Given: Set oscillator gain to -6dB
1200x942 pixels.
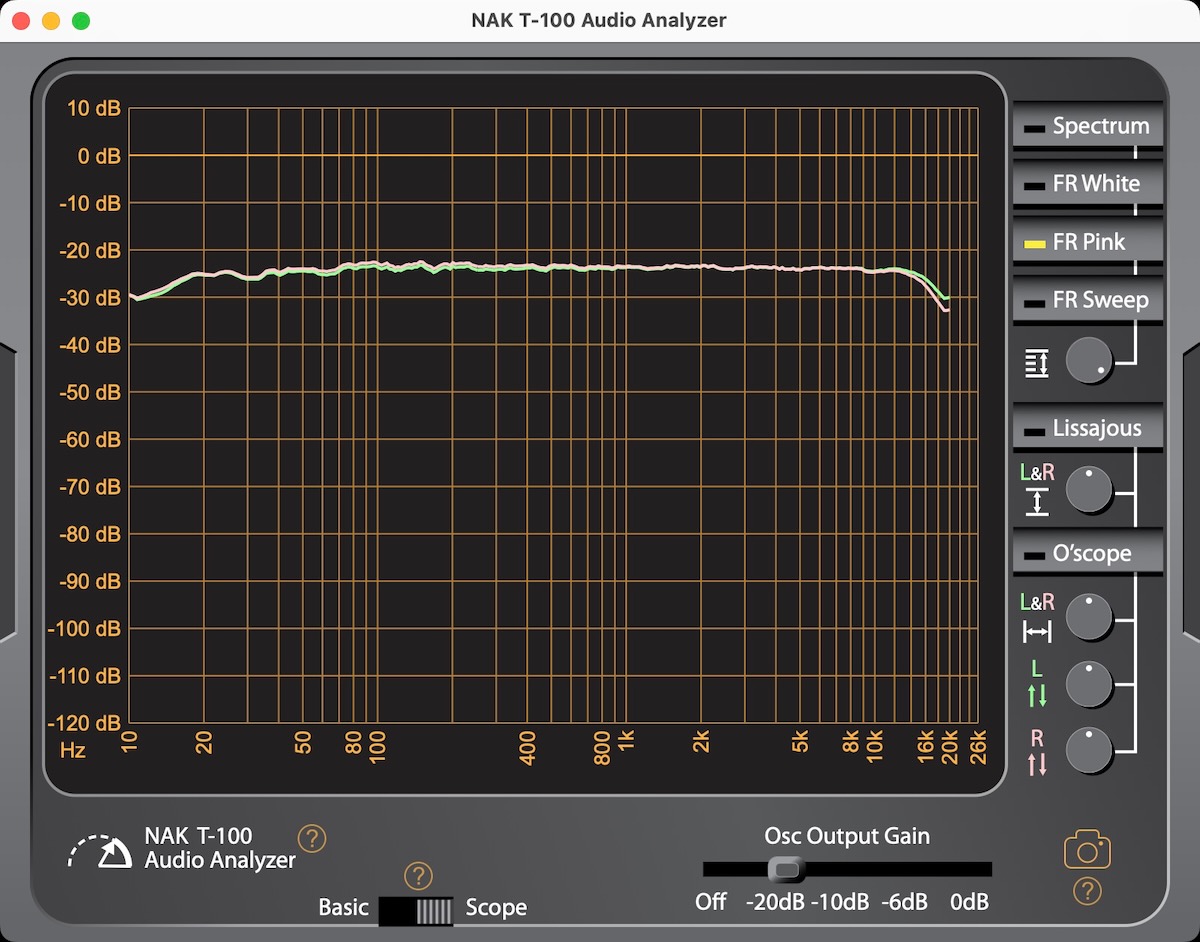Looking at the screenshot, I should pyautogui.click(x=904, y=901).
